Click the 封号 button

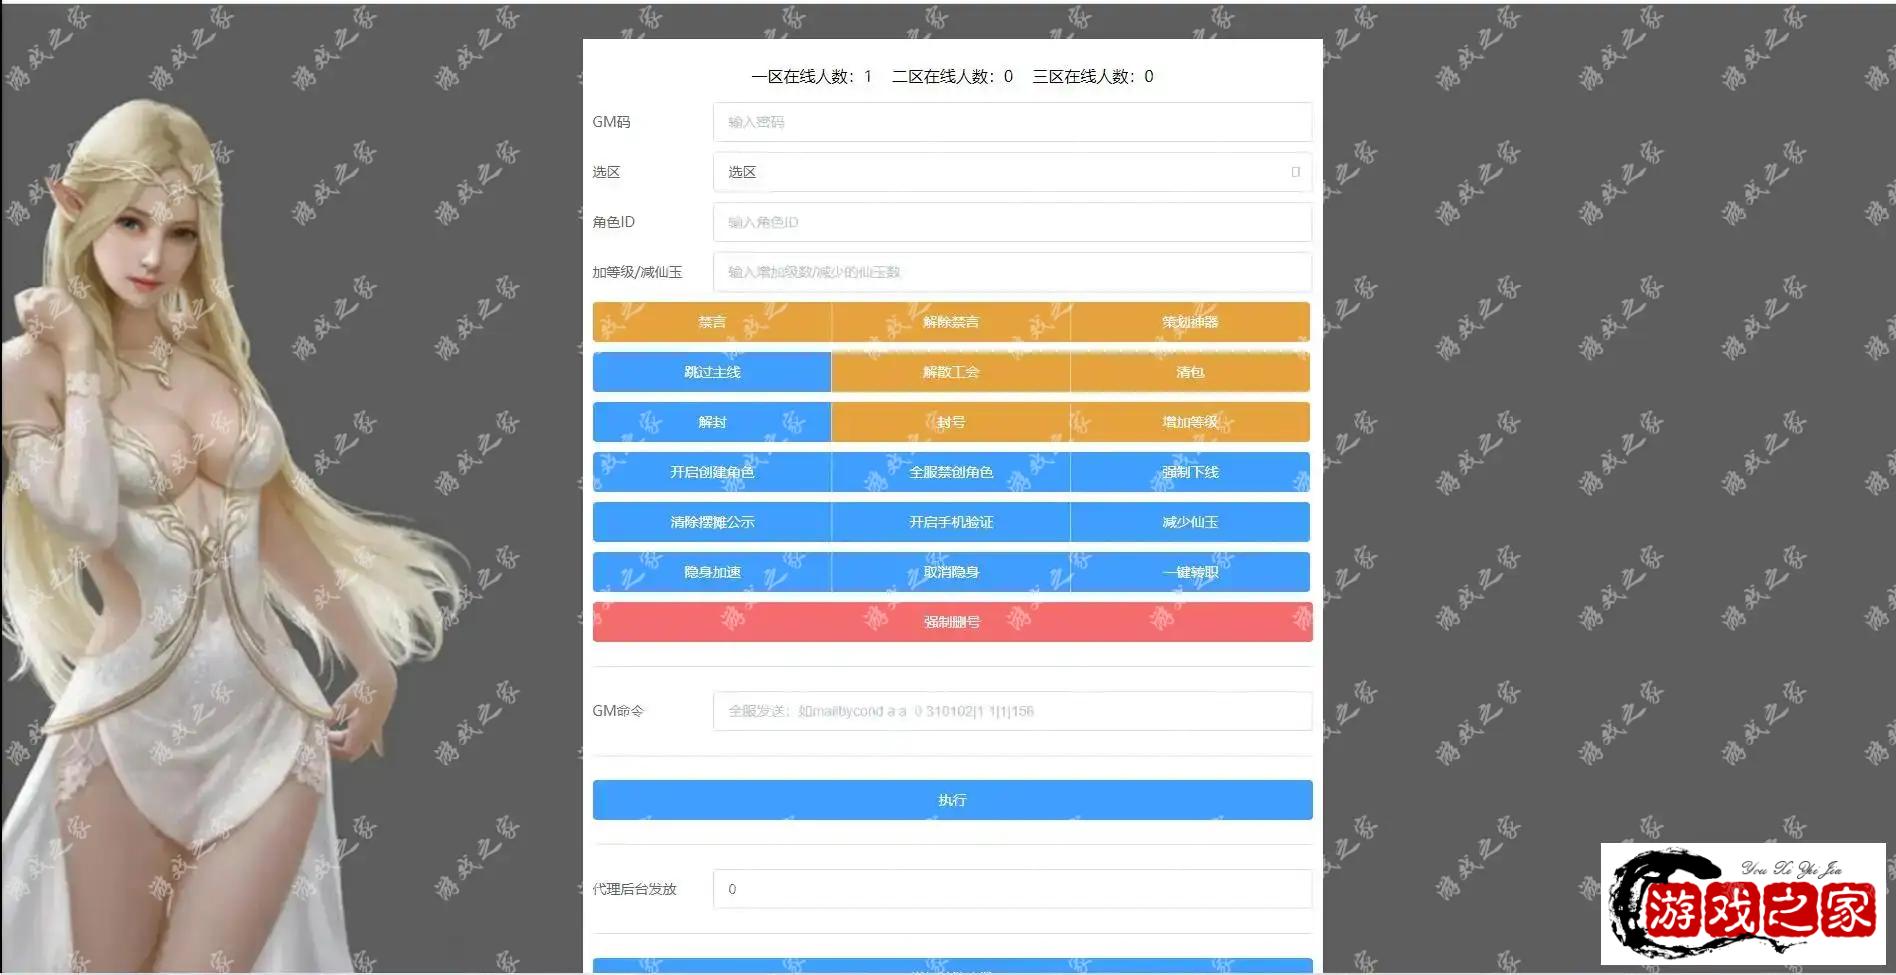pyautogui.click(x=950, y=422)
